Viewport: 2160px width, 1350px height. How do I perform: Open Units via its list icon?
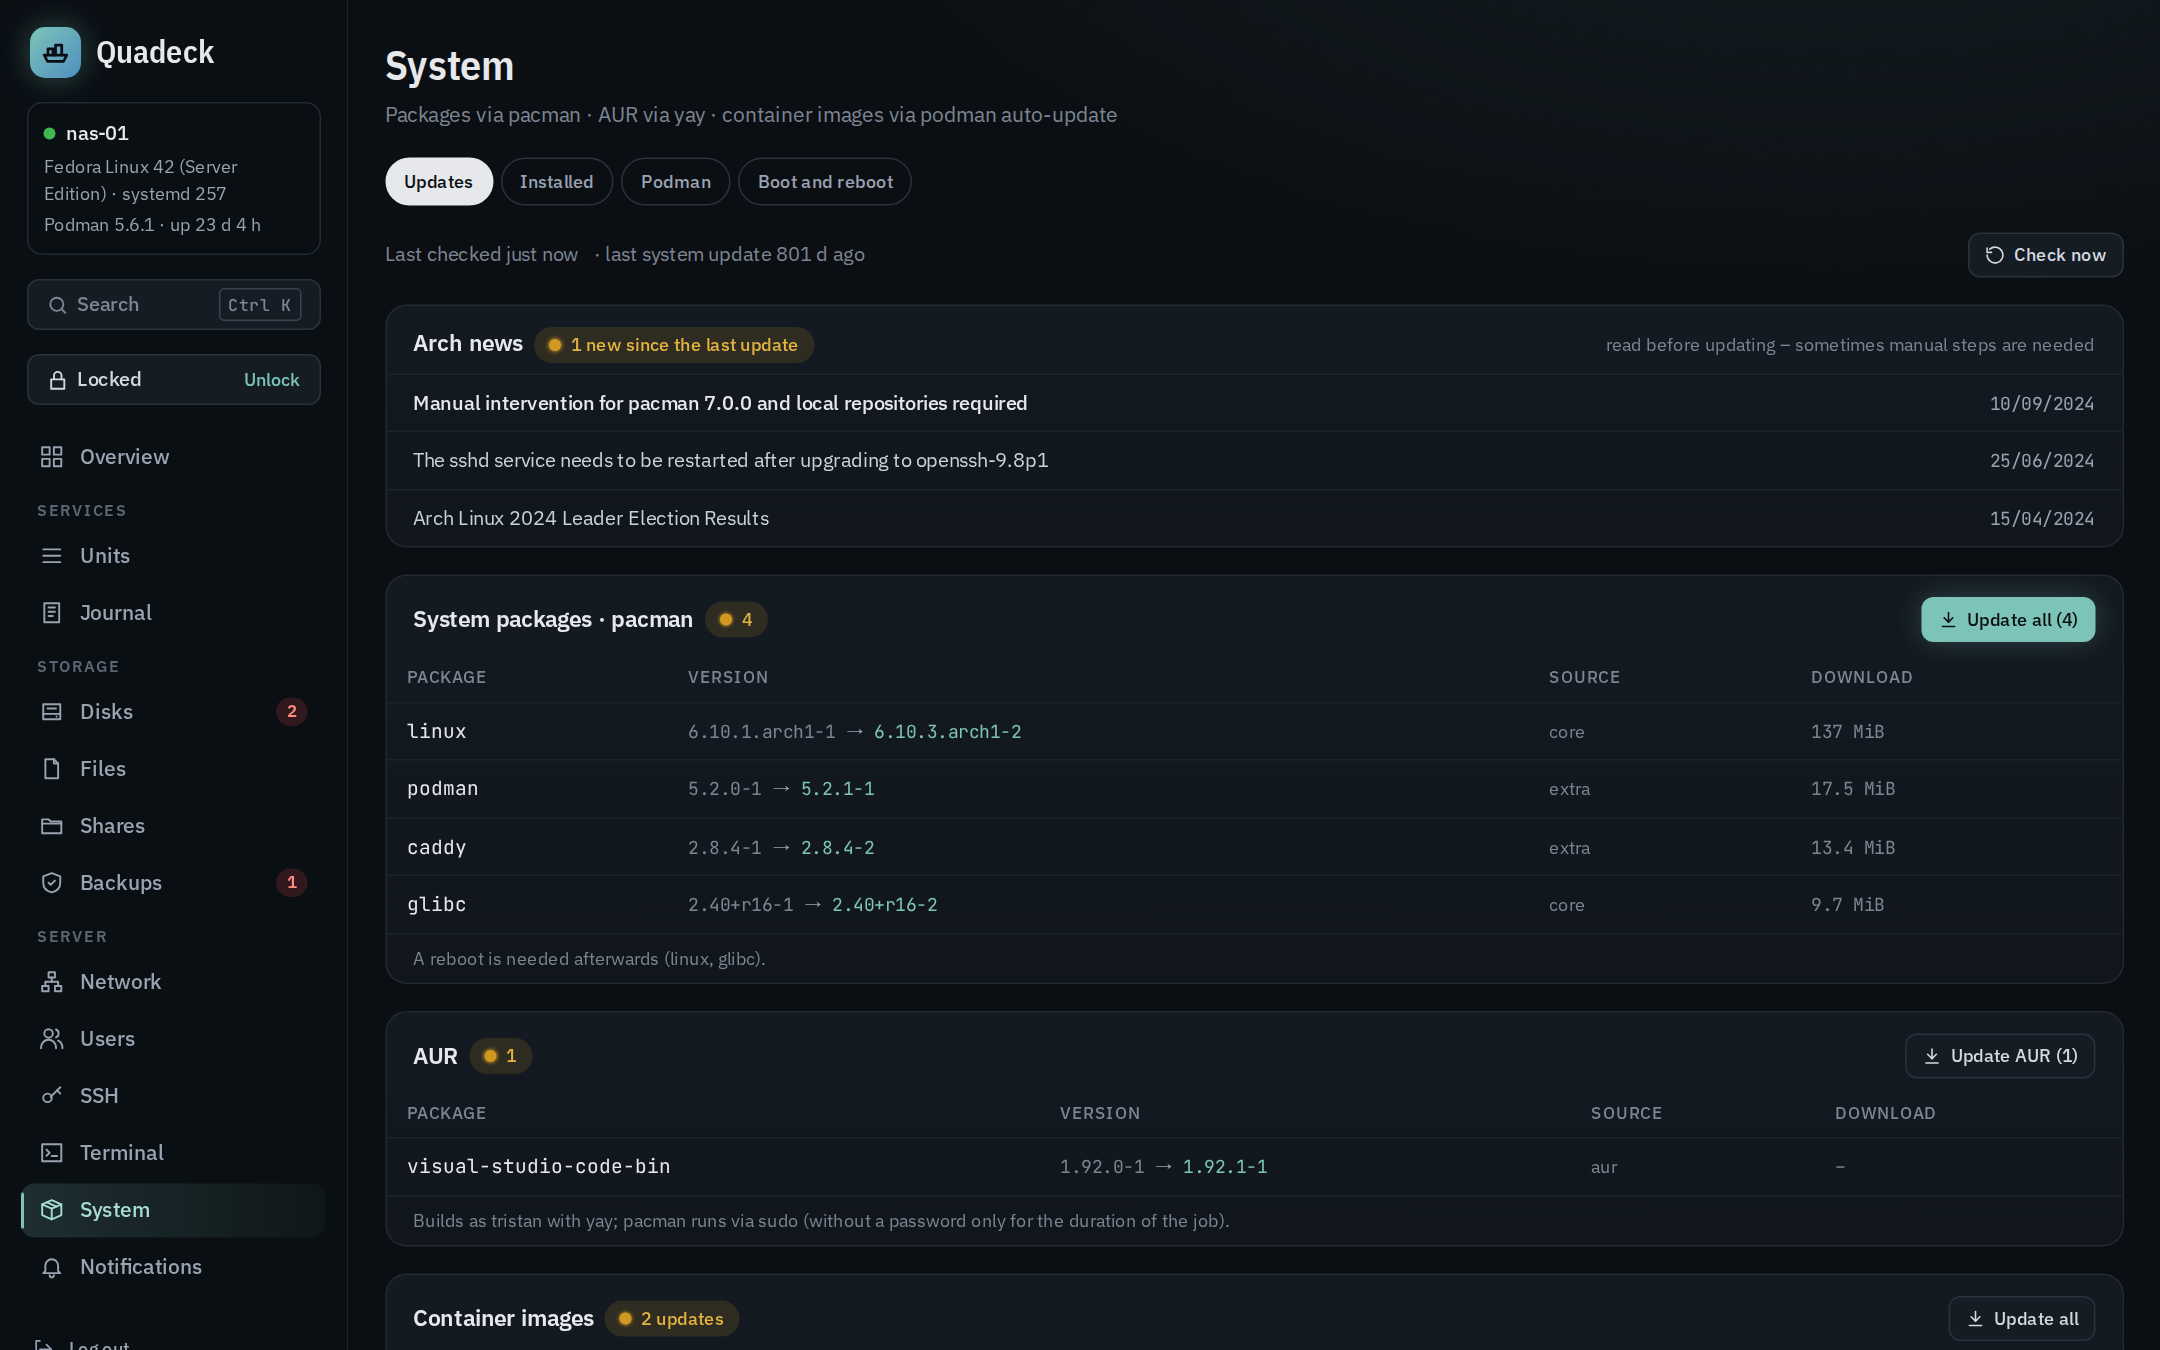point(52,556)
